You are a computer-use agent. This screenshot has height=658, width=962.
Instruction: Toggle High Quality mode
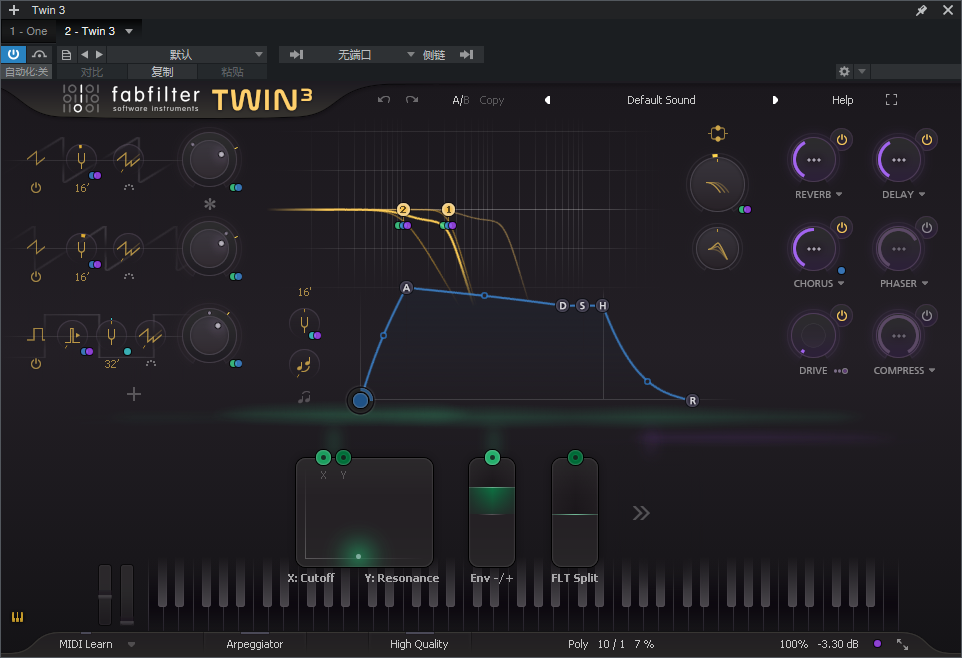tap(419, 644)
